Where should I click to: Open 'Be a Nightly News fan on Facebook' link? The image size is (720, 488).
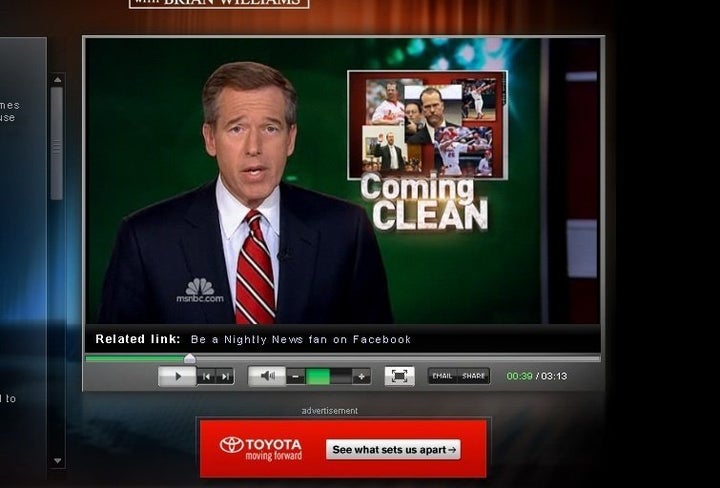pyautogui.click(x=301, y=340)
